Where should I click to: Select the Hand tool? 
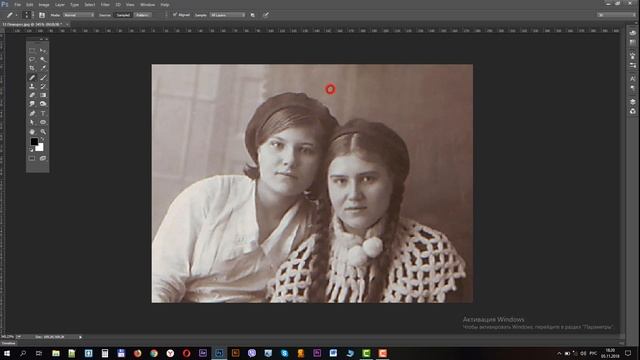point(32,131)
